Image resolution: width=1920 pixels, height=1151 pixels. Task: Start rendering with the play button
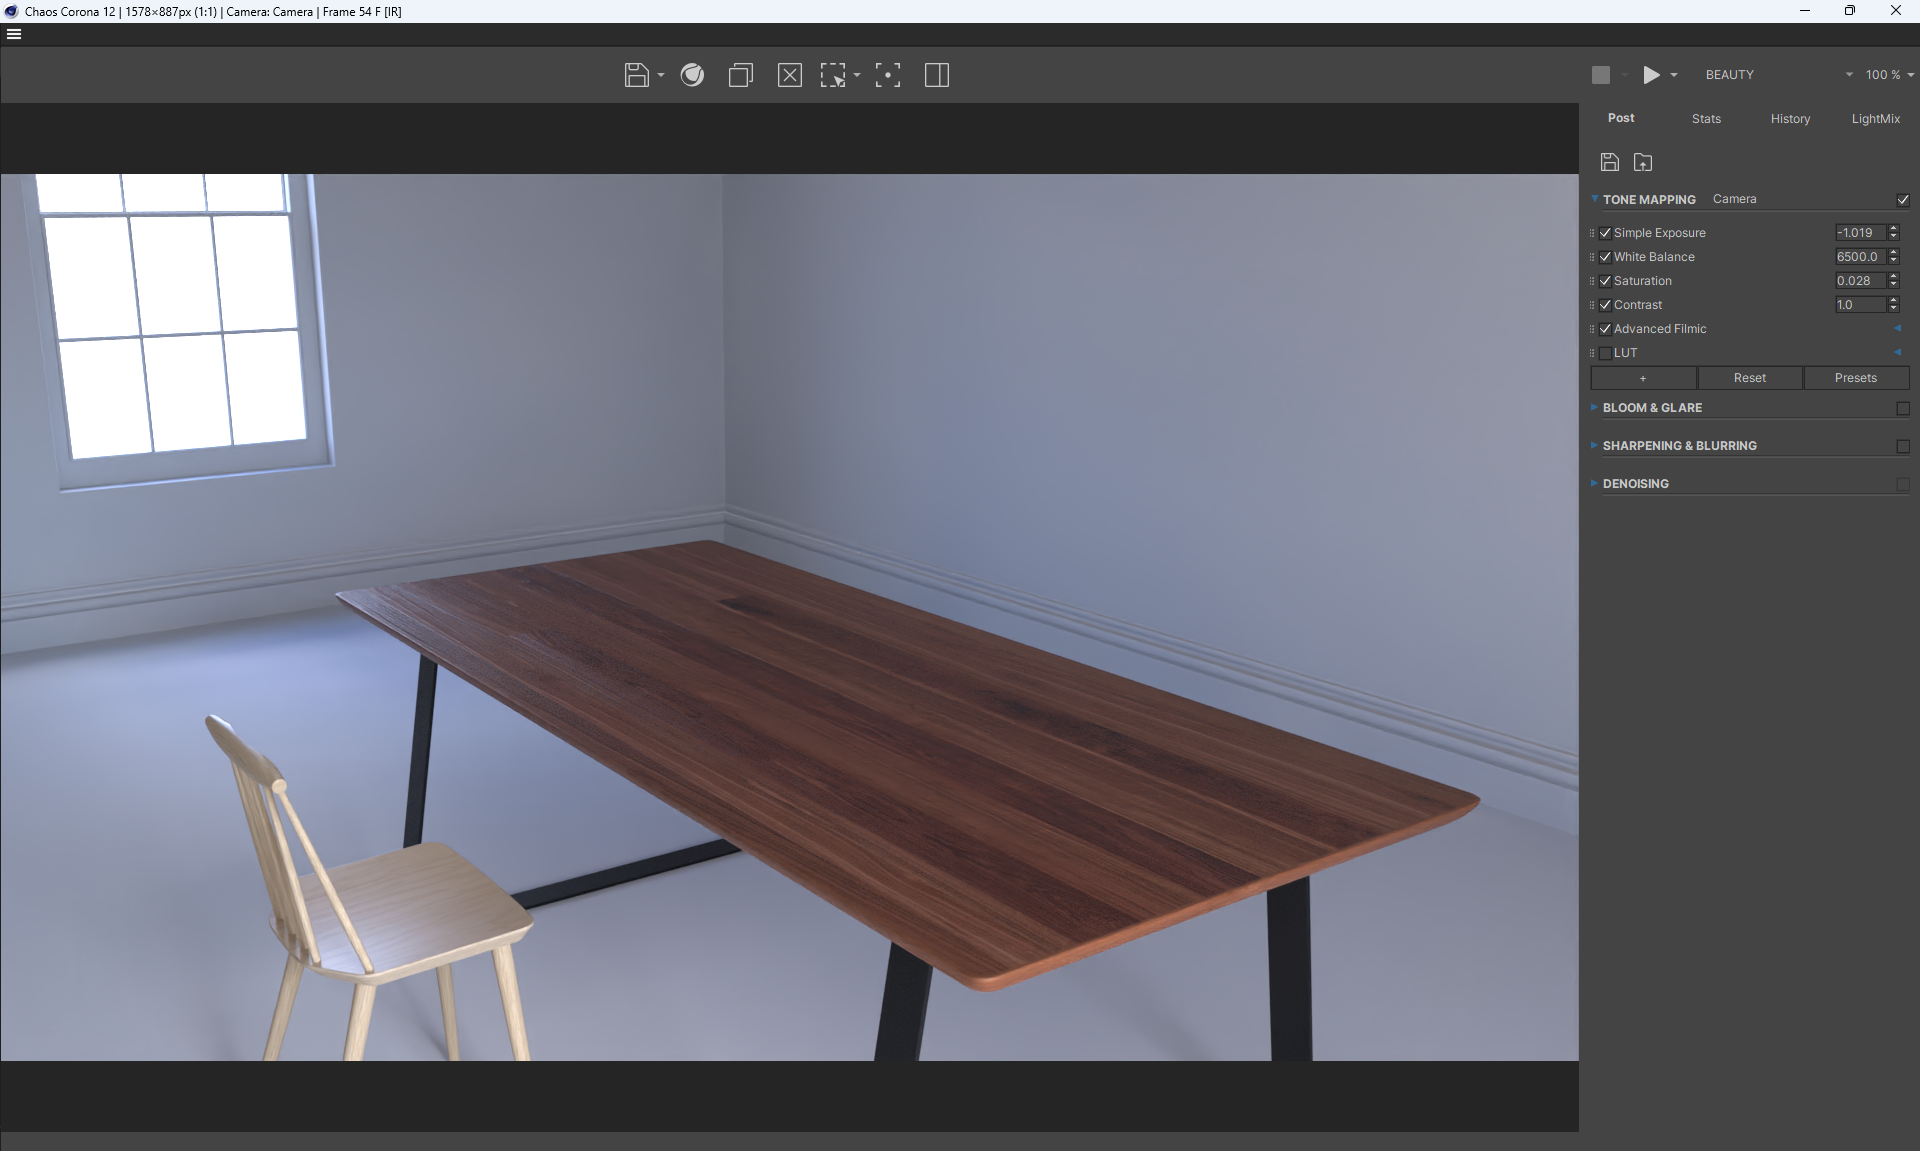1651,75
